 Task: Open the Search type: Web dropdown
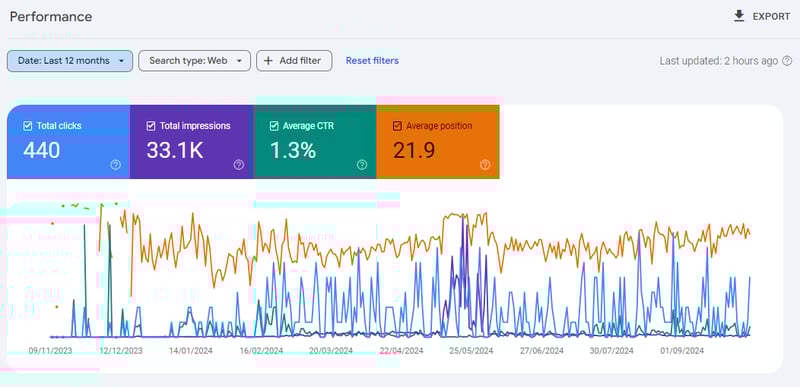pos(194,61)
